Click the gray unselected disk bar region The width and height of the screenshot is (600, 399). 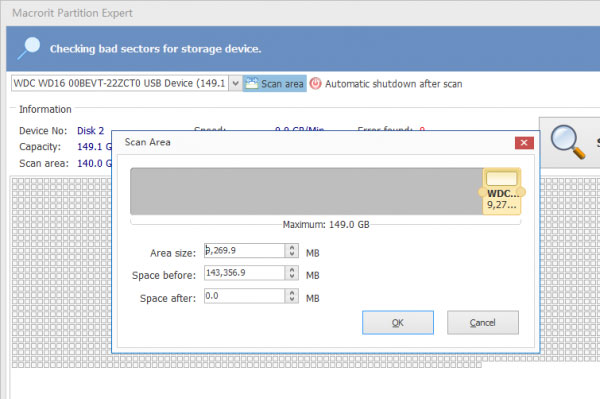point(306,191)
